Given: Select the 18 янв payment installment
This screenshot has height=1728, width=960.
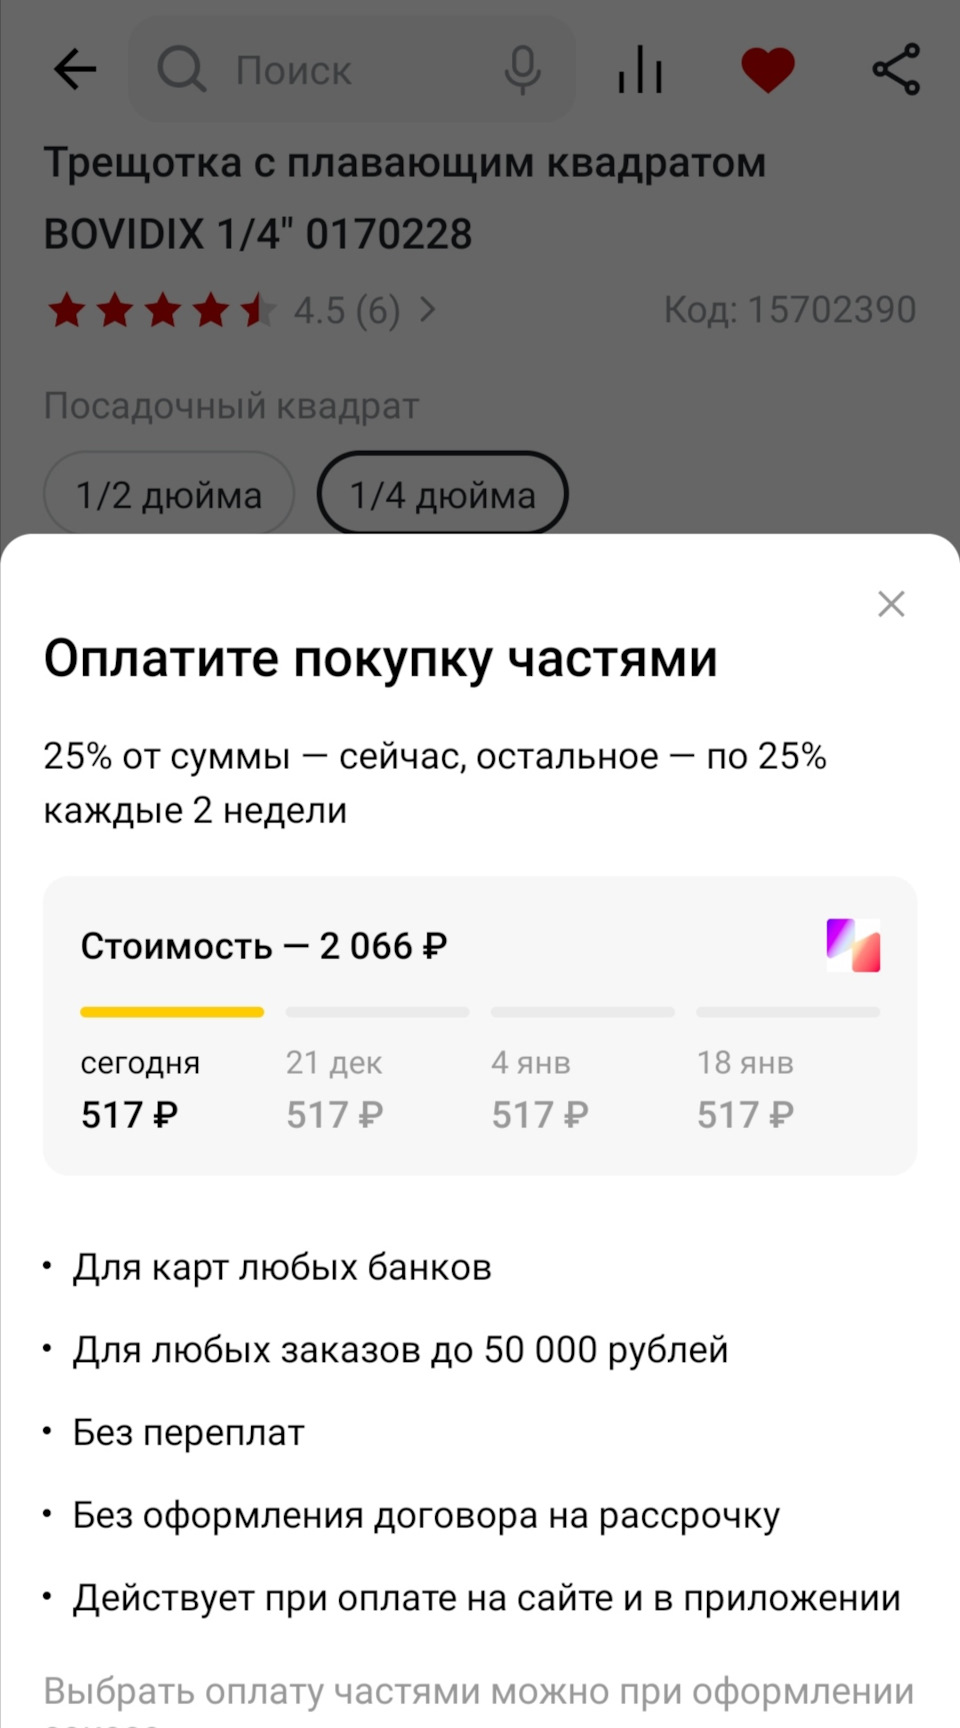Looking at the screenshot, I should tap(745, 1088).
